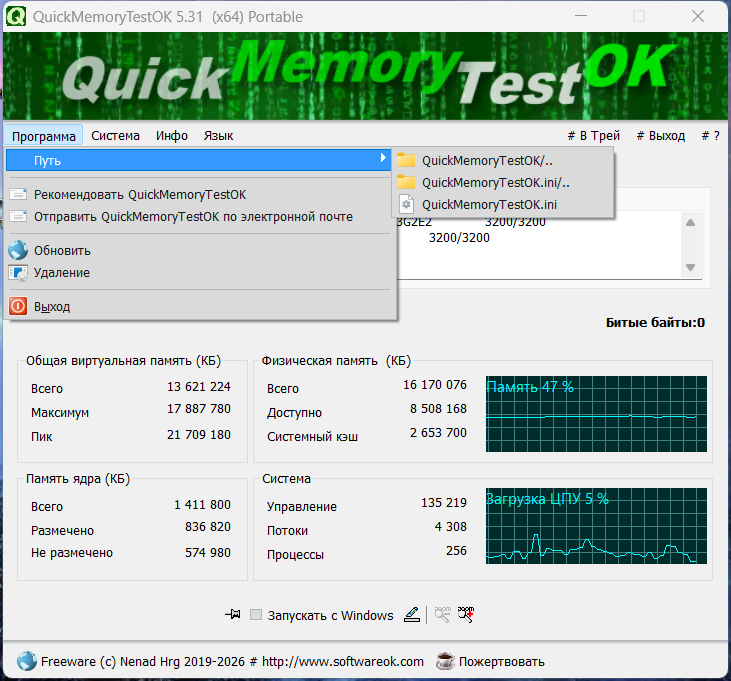Click the Пожертвовать donate link
The width and height of the screenshot is (731, 681).
pyautogui.click(x=503, y=661)
